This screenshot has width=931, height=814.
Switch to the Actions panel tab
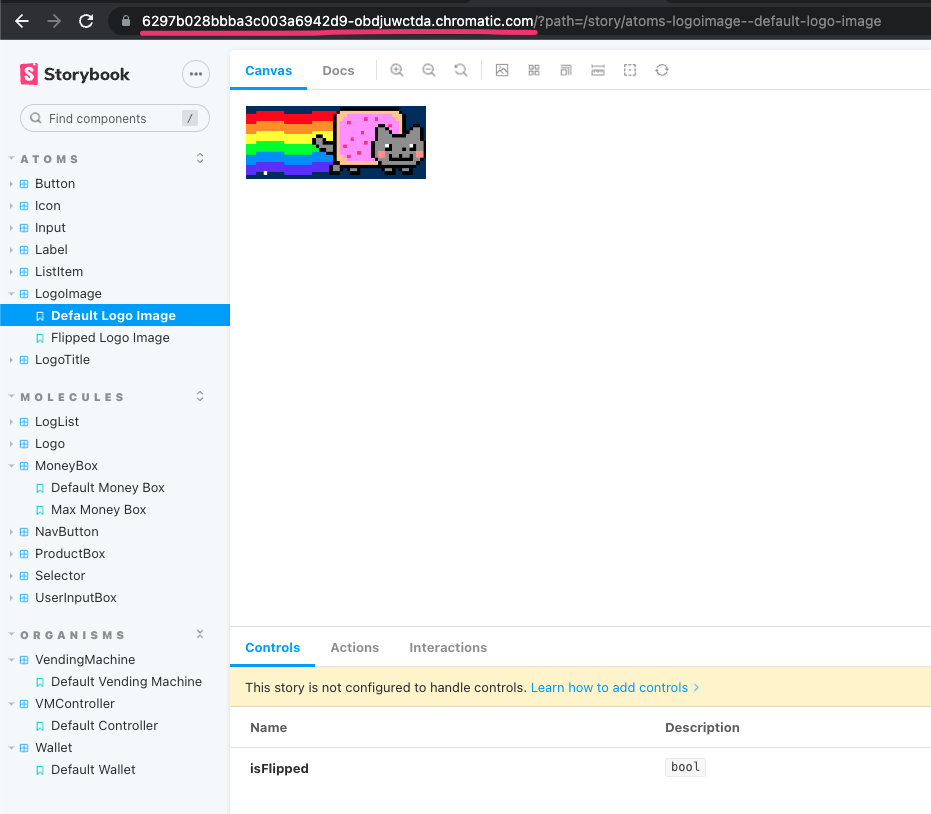click(x=354, y=647)
